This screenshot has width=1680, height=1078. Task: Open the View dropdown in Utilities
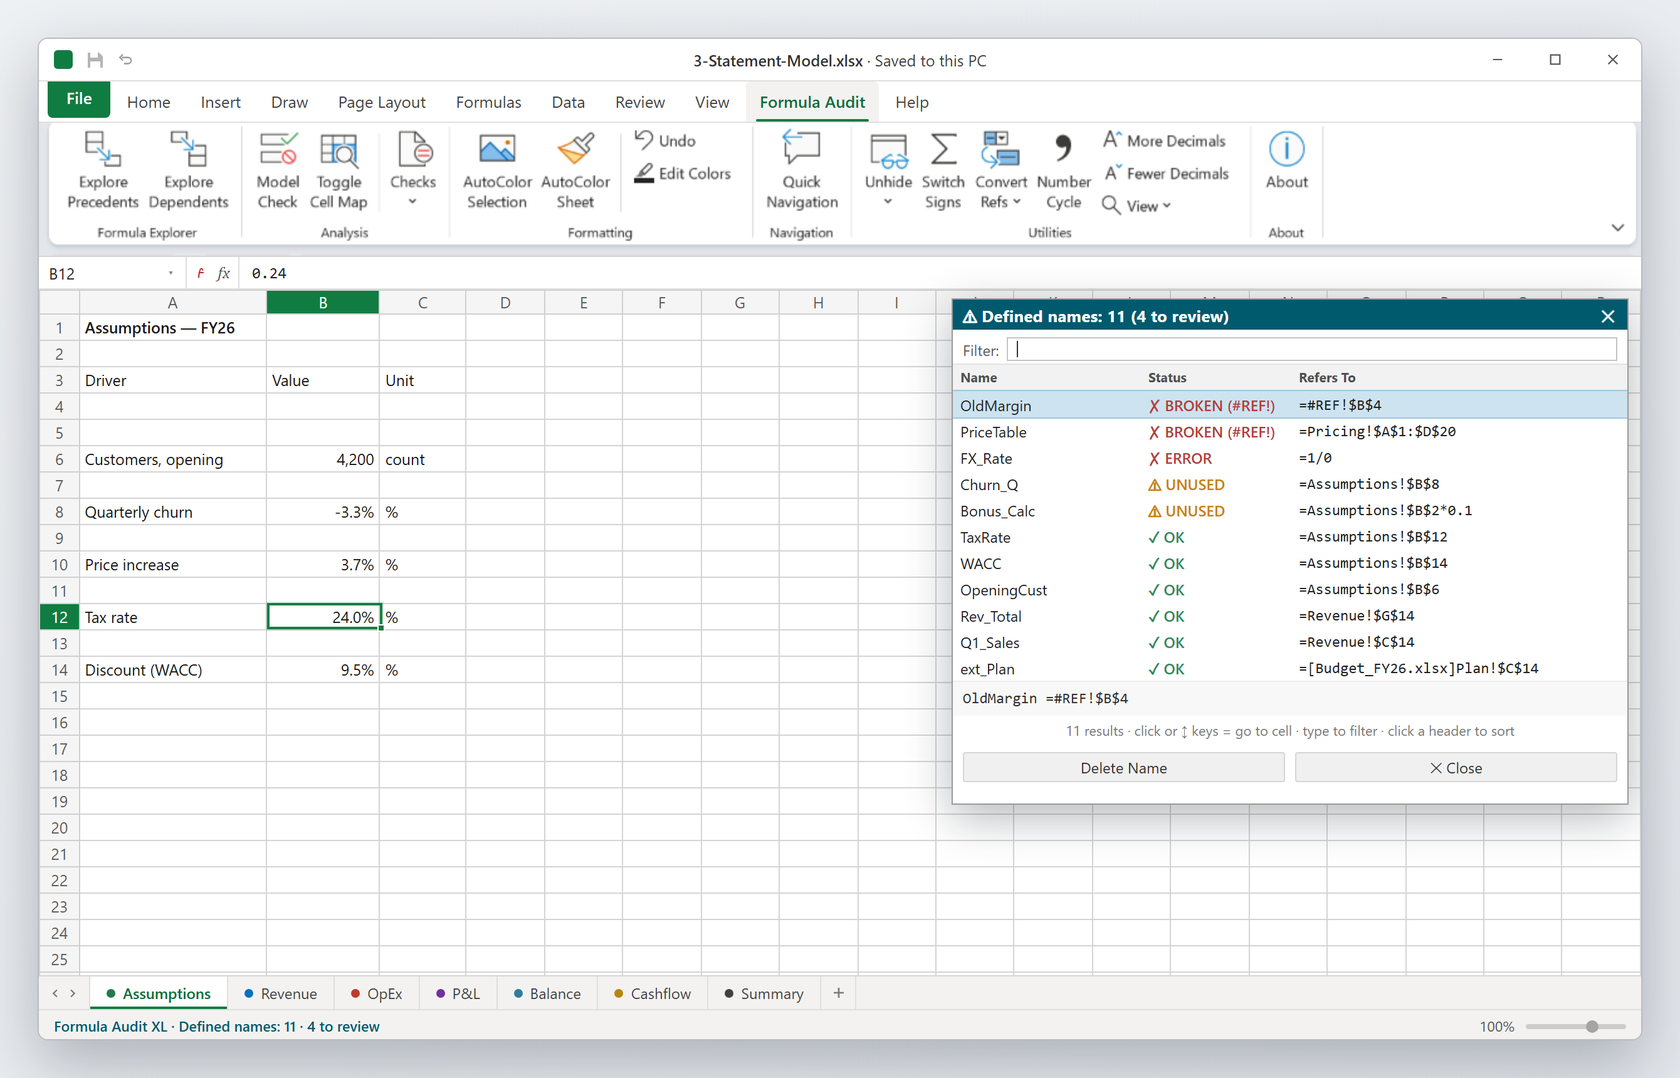[1136, 205]
